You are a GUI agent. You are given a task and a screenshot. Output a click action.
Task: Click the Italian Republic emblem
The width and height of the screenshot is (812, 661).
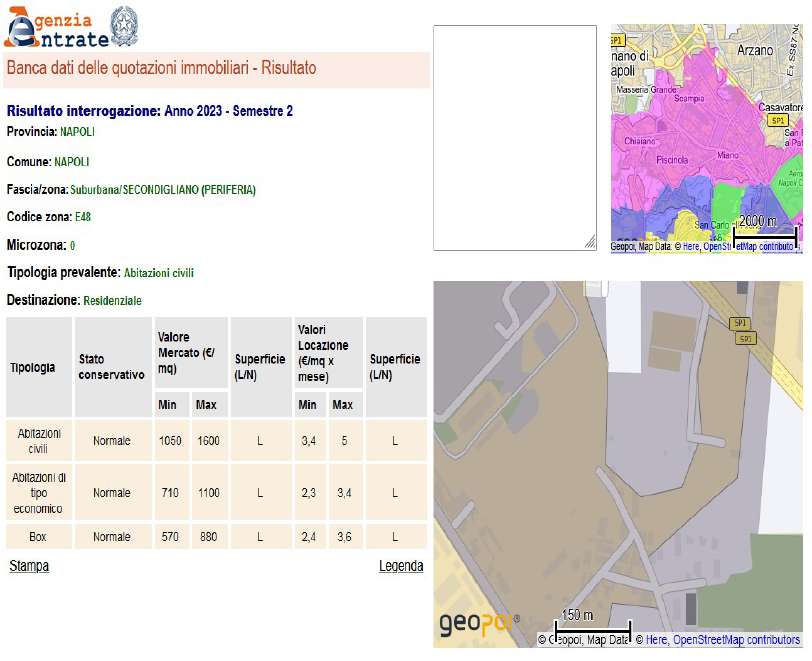pyautogui.click(x=123, y=25)
